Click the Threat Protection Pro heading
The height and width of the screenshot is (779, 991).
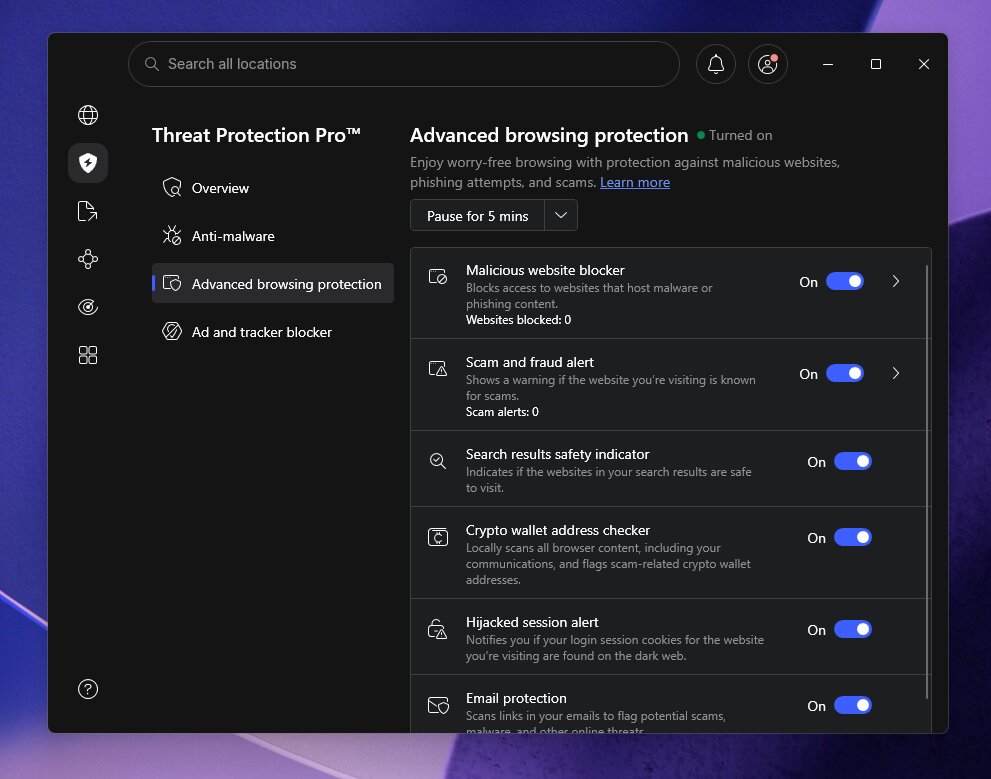pyautogui.click(x=256, y=135)
